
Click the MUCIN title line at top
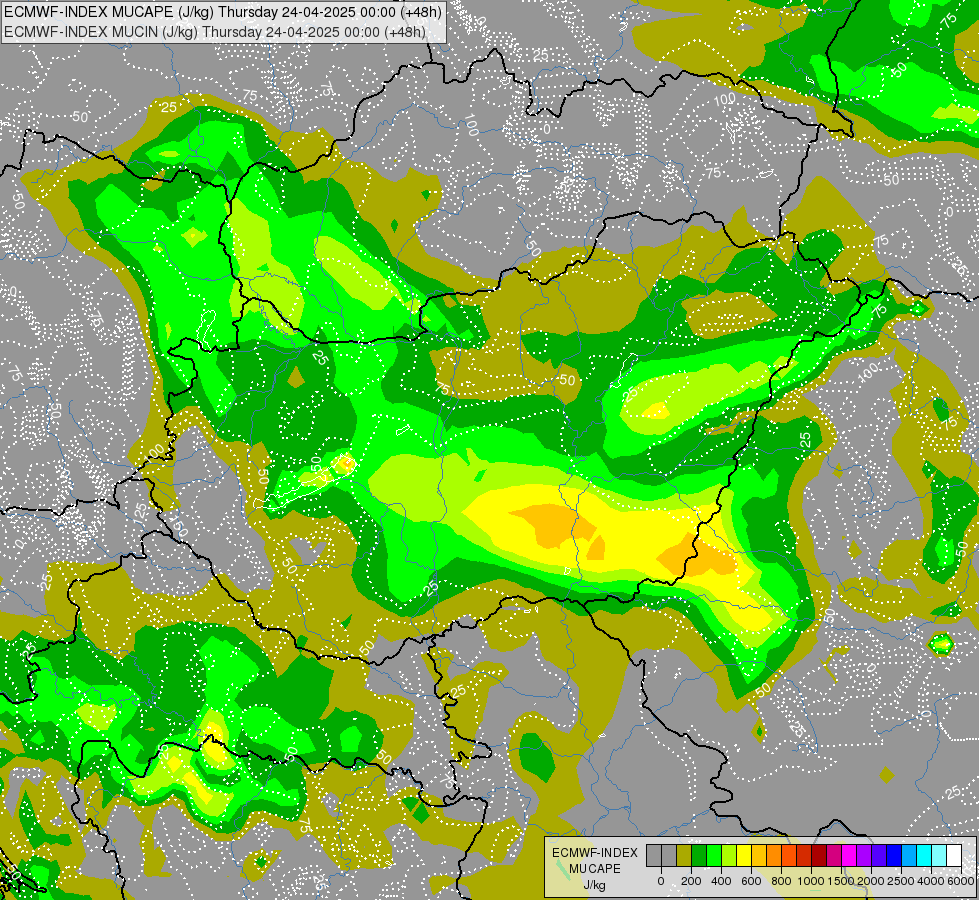pyautogui.click(x=215, y=31)
